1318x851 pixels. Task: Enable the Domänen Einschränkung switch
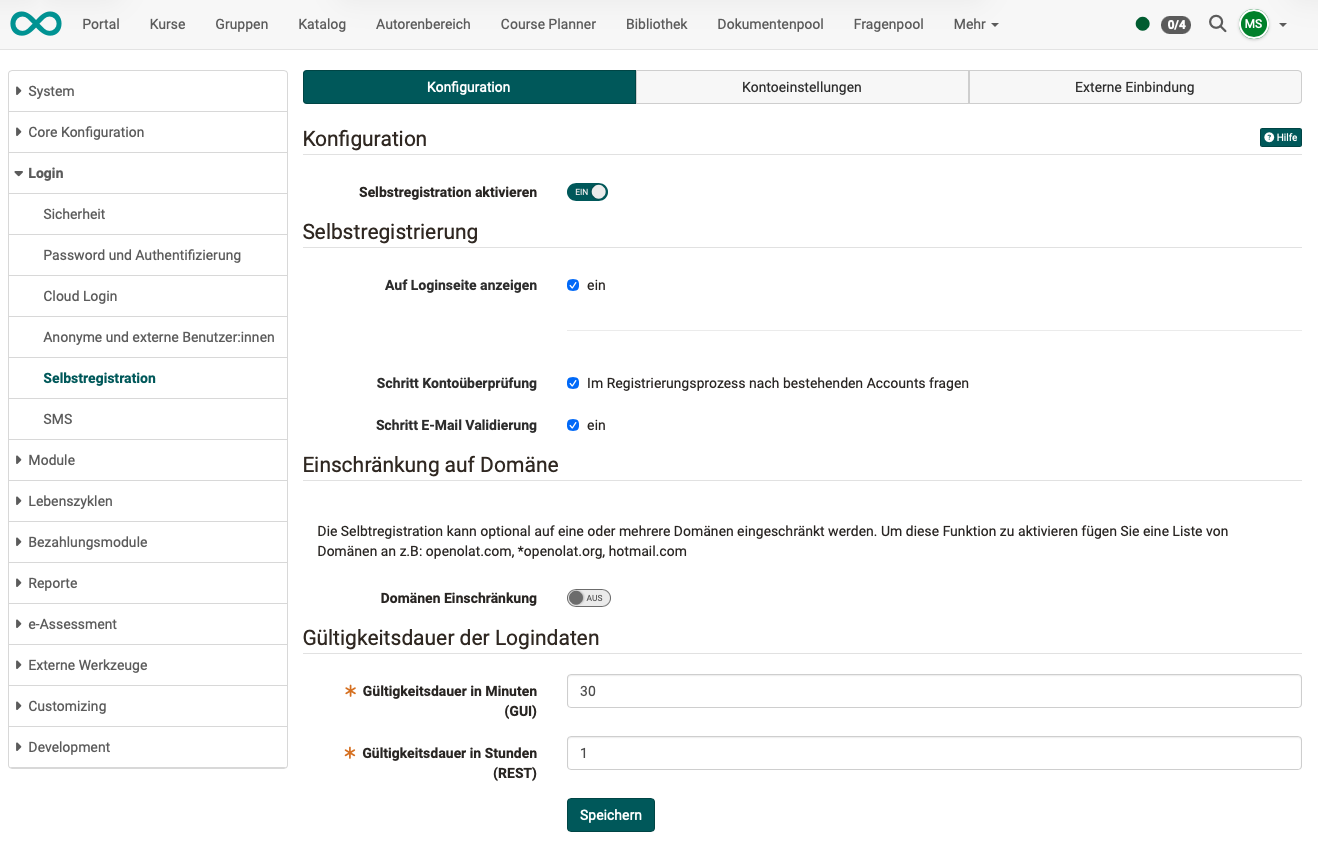click(588, 597)
